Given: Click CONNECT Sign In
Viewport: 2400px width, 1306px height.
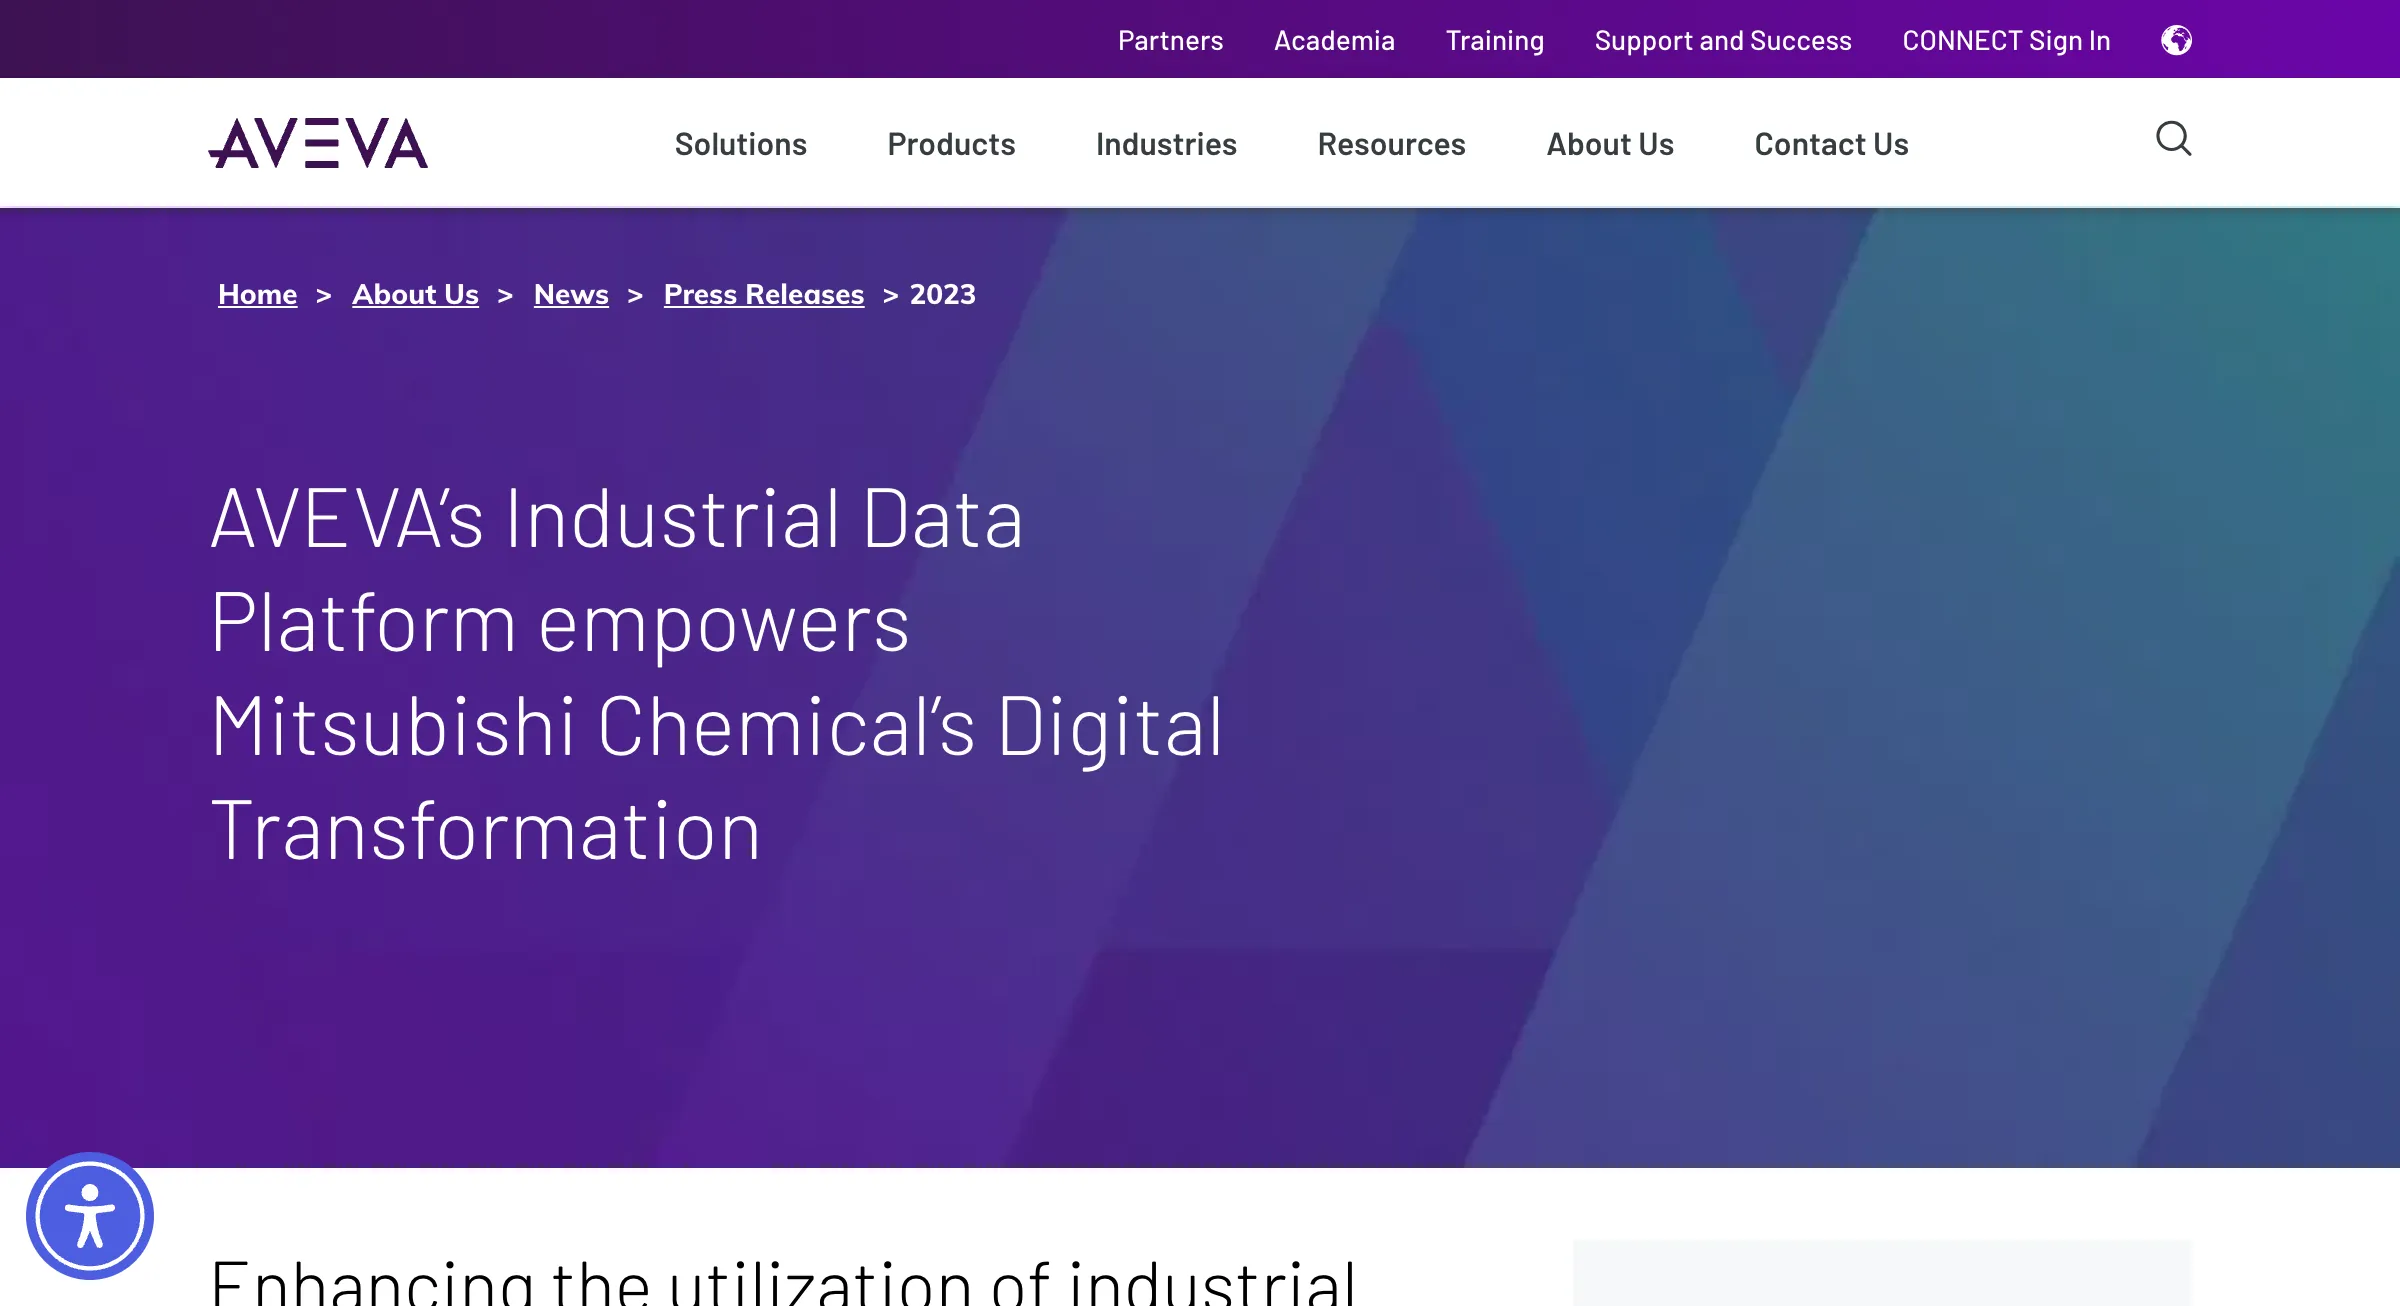Looking at the screenshot, I should point(2006,40).
